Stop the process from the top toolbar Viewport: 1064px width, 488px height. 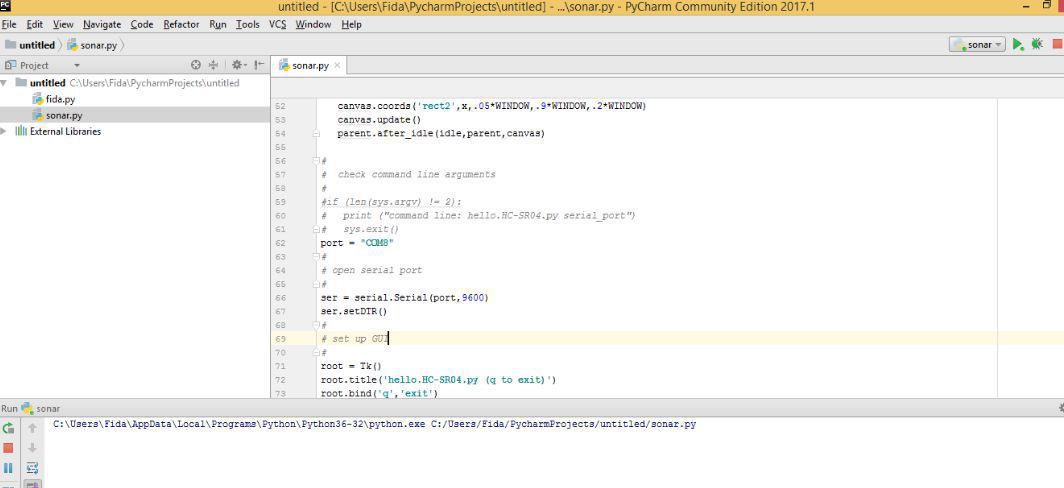[1057, 44]
